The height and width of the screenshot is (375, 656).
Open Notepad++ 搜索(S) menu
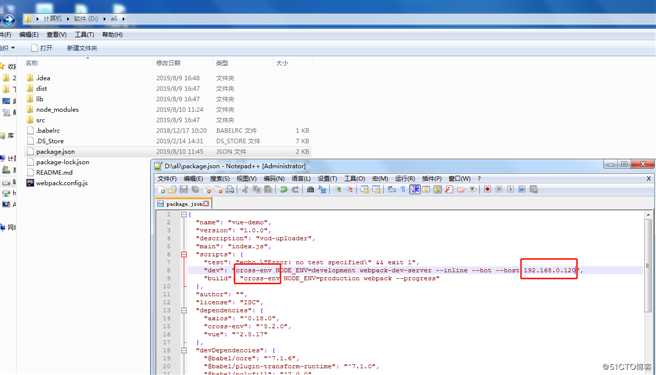220,179
